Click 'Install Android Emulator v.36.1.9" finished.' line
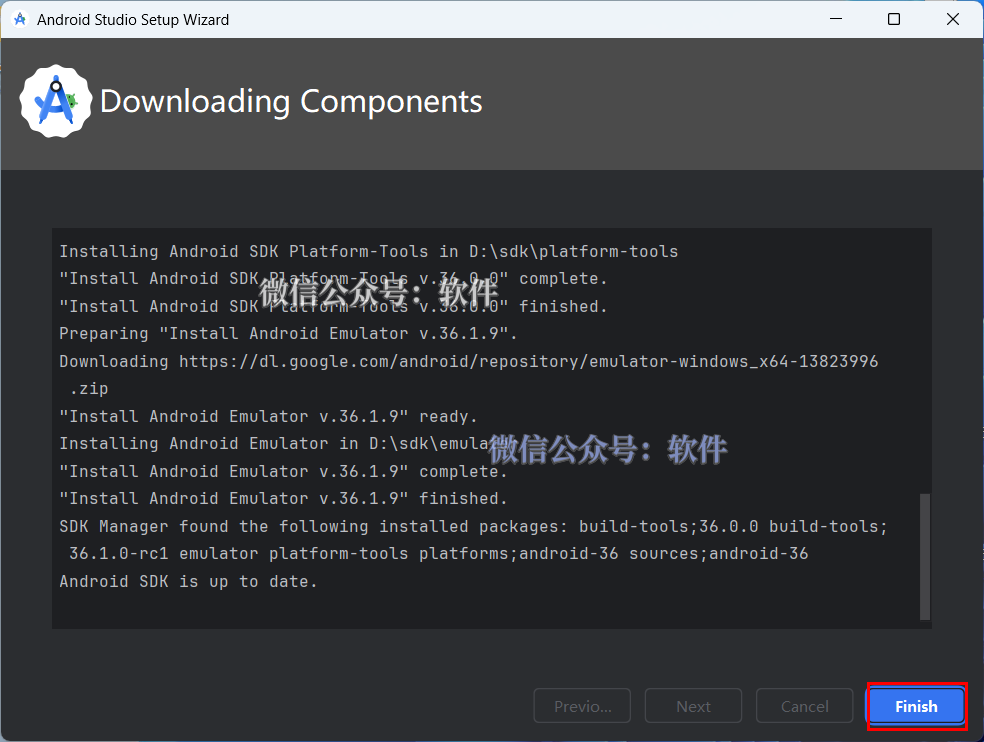The width and height of the screenshot is (984, 742). (x=283, y=498)
